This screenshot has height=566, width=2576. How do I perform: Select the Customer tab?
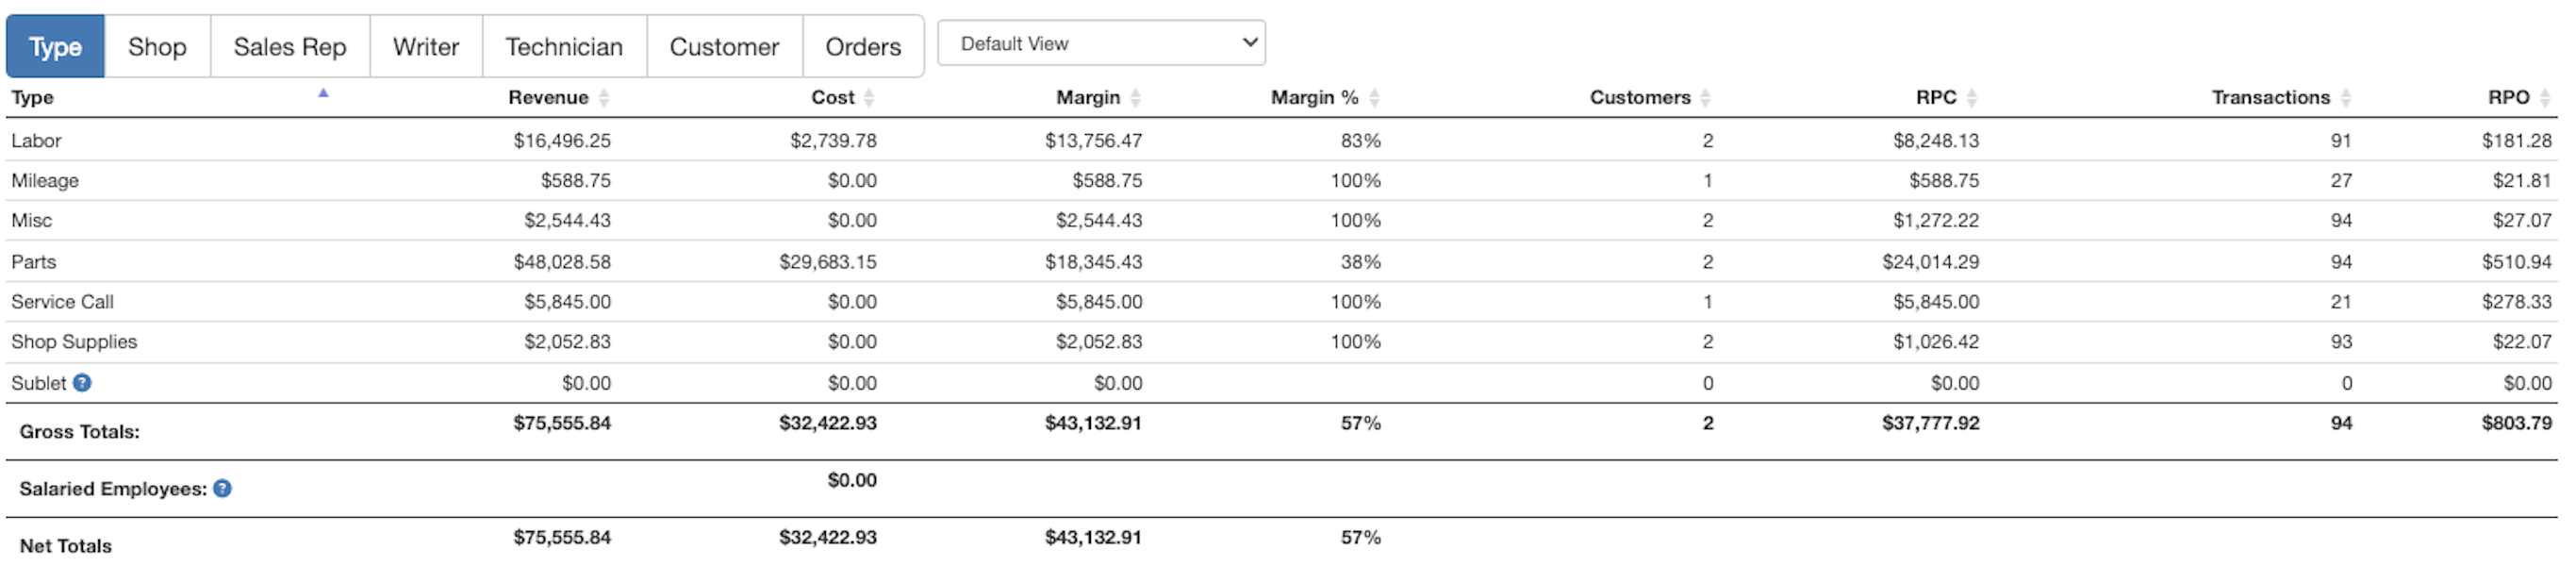point(725,46)
